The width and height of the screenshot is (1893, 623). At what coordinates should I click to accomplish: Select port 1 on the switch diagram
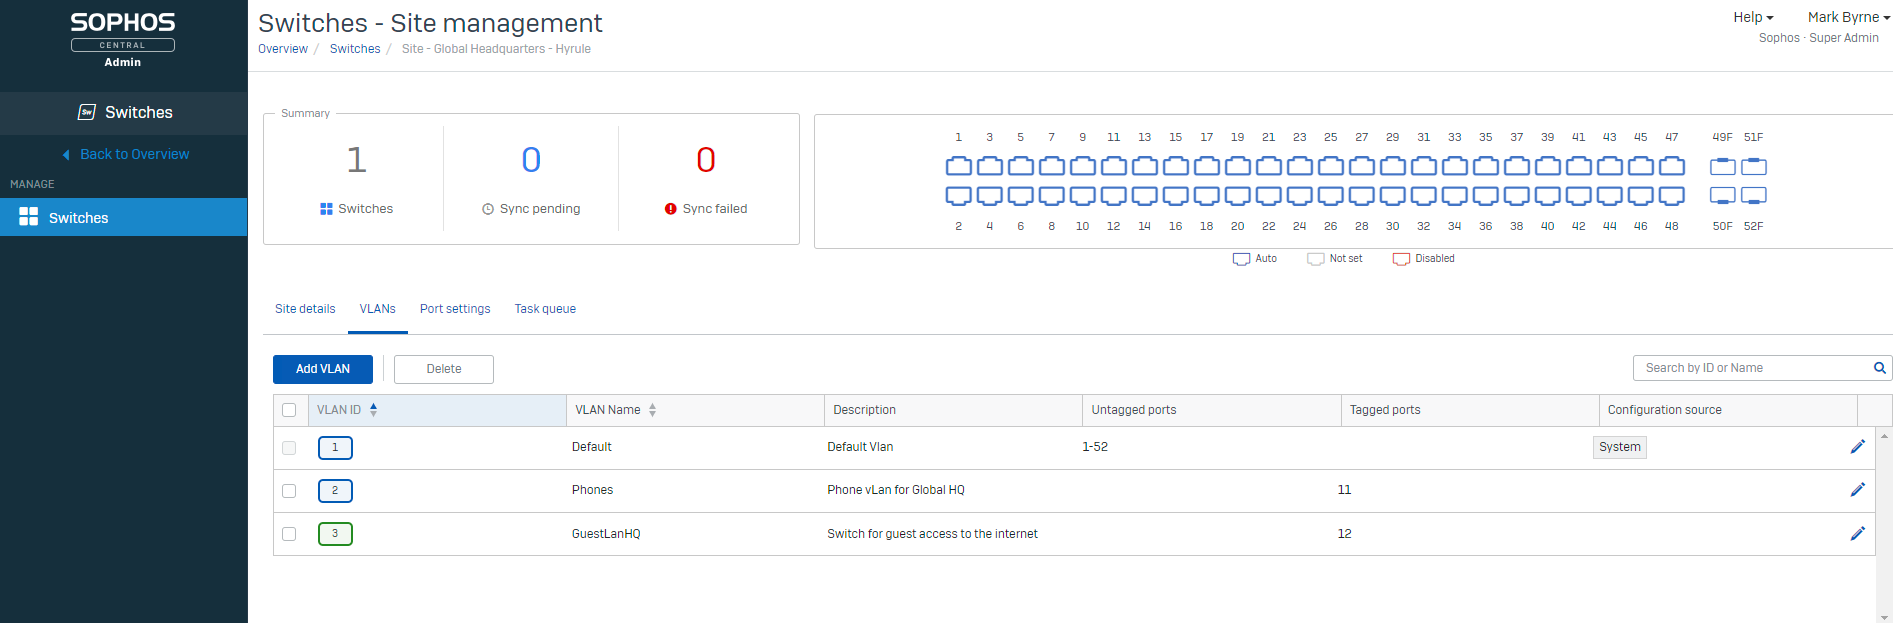(958, 166)
